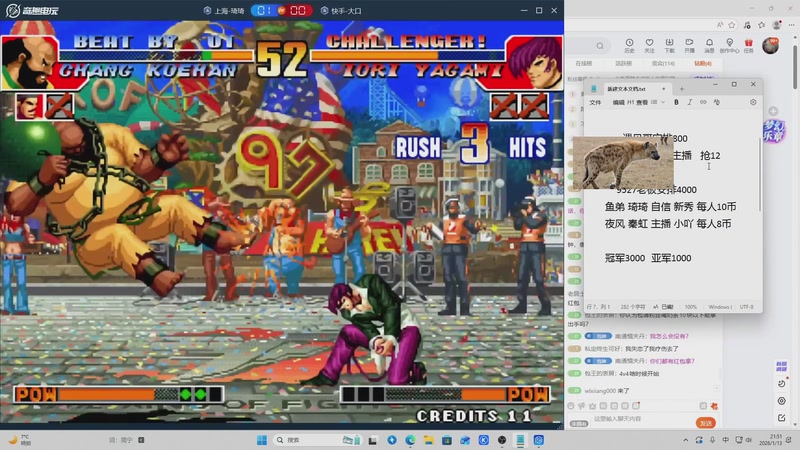Click the magnifier in the Kuaishou search box
Image resolution: width=800 pixels, height=450 pixels.
(x=600, y=46)
